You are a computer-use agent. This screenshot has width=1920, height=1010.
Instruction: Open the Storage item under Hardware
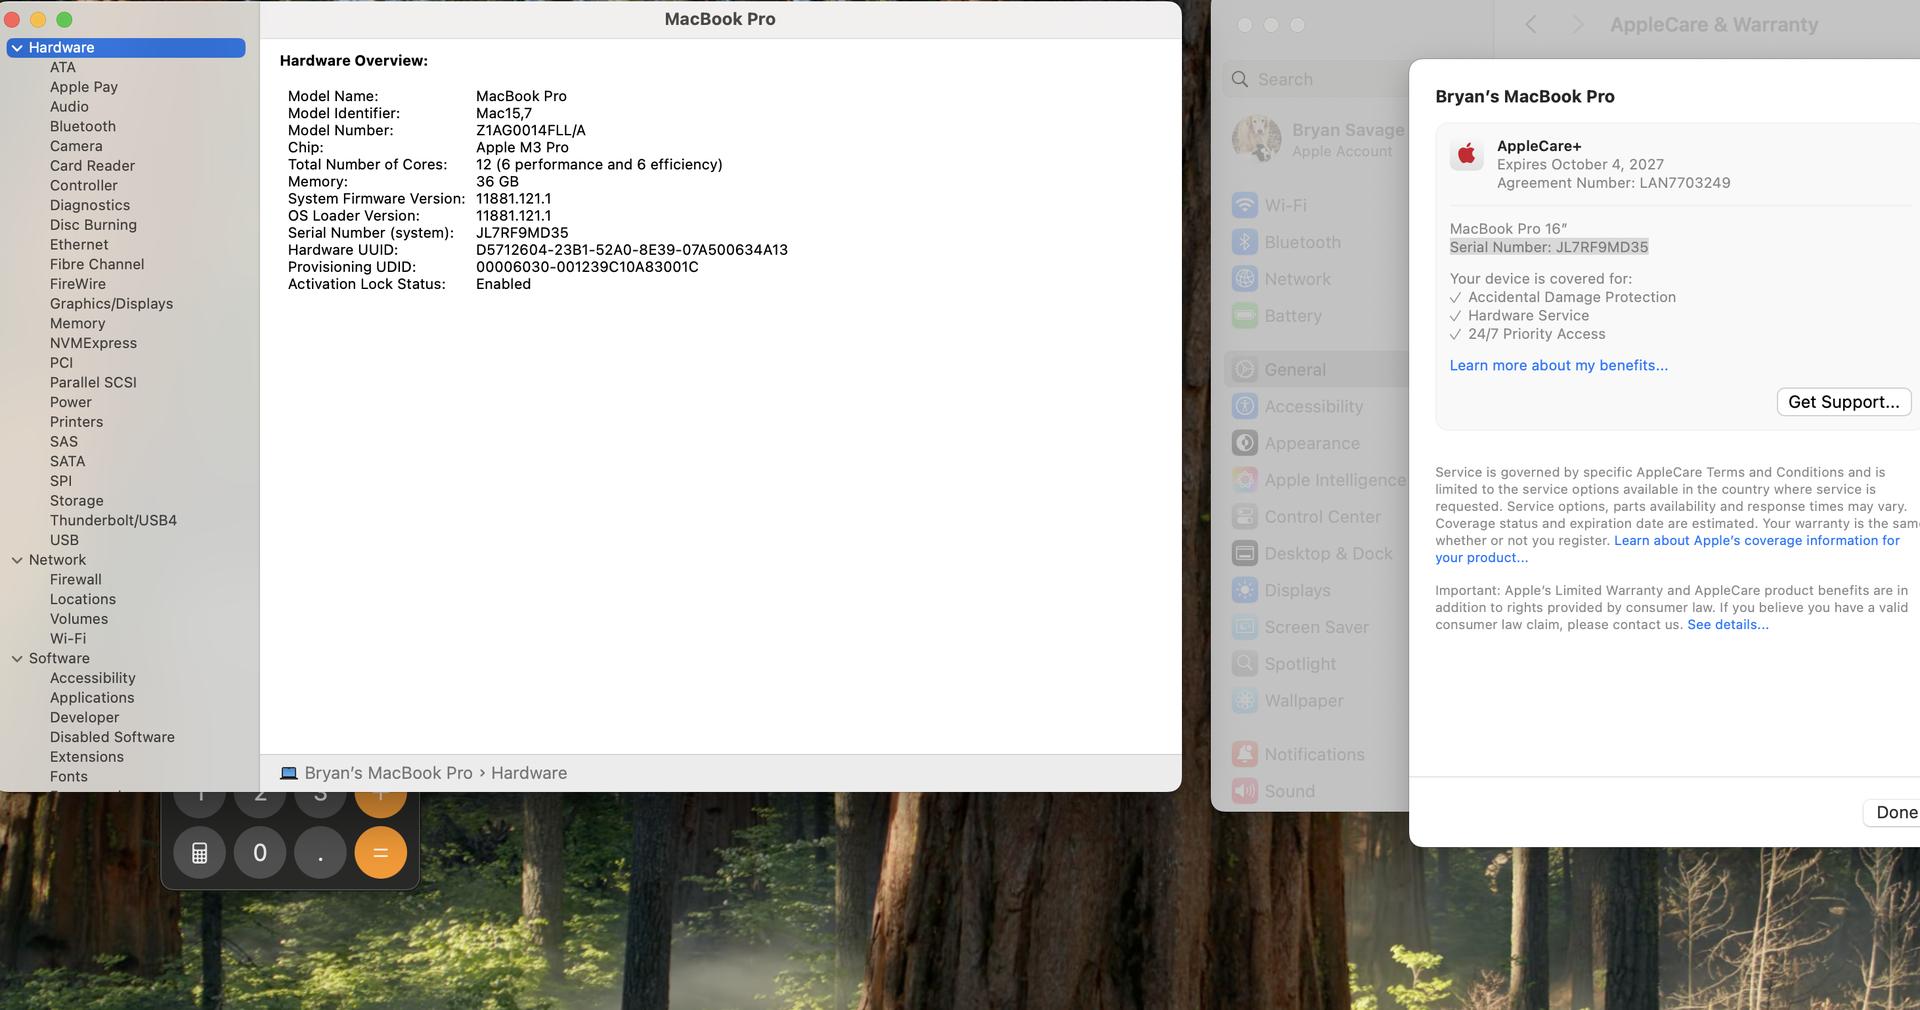click(76, 501)
